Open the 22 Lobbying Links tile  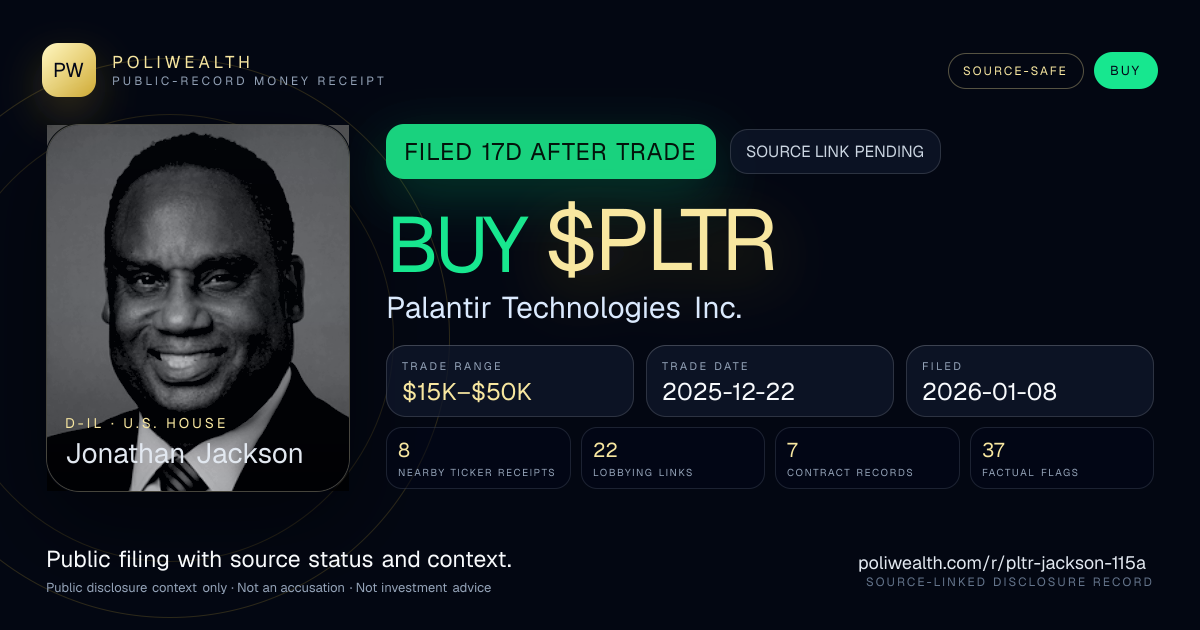coord(673,458)
